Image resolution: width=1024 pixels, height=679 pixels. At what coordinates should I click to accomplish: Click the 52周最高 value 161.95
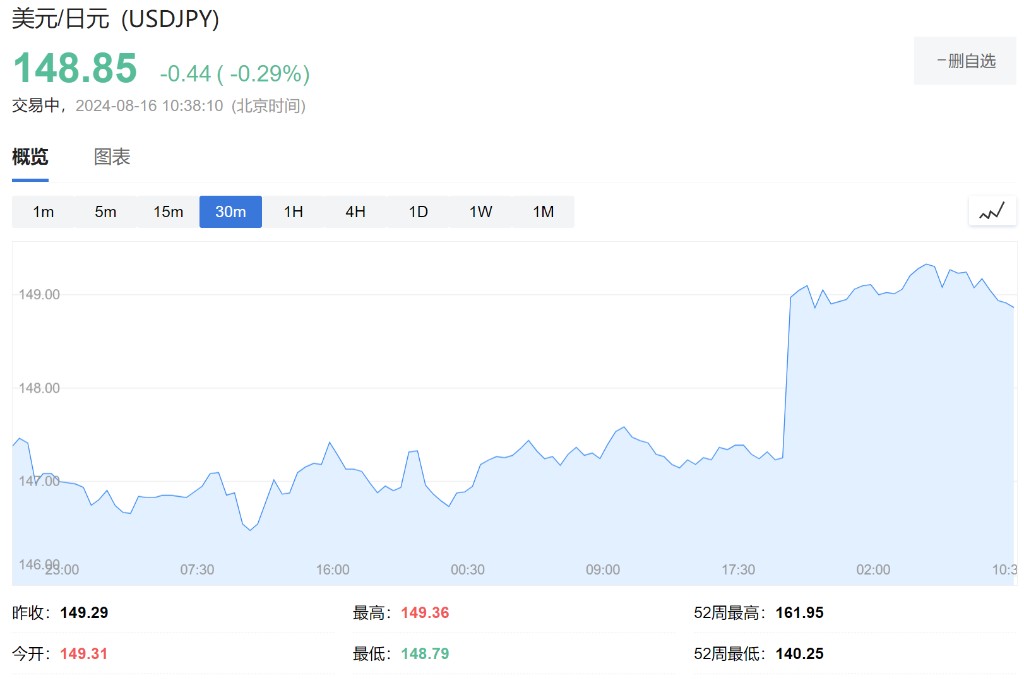[x=799, y=613]
